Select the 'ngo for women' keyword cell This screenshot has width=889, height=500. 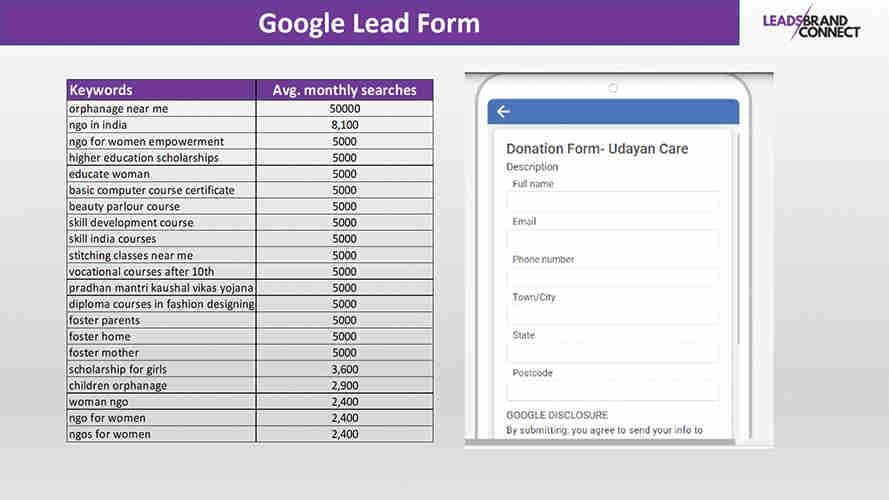161,418
